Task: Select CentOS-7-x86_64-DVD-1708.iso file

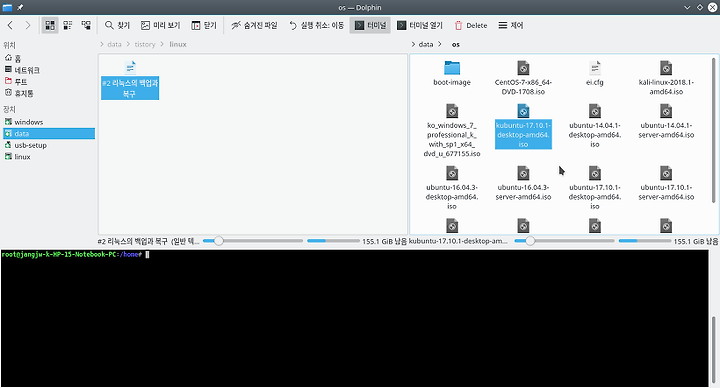Action: (523, 78)
